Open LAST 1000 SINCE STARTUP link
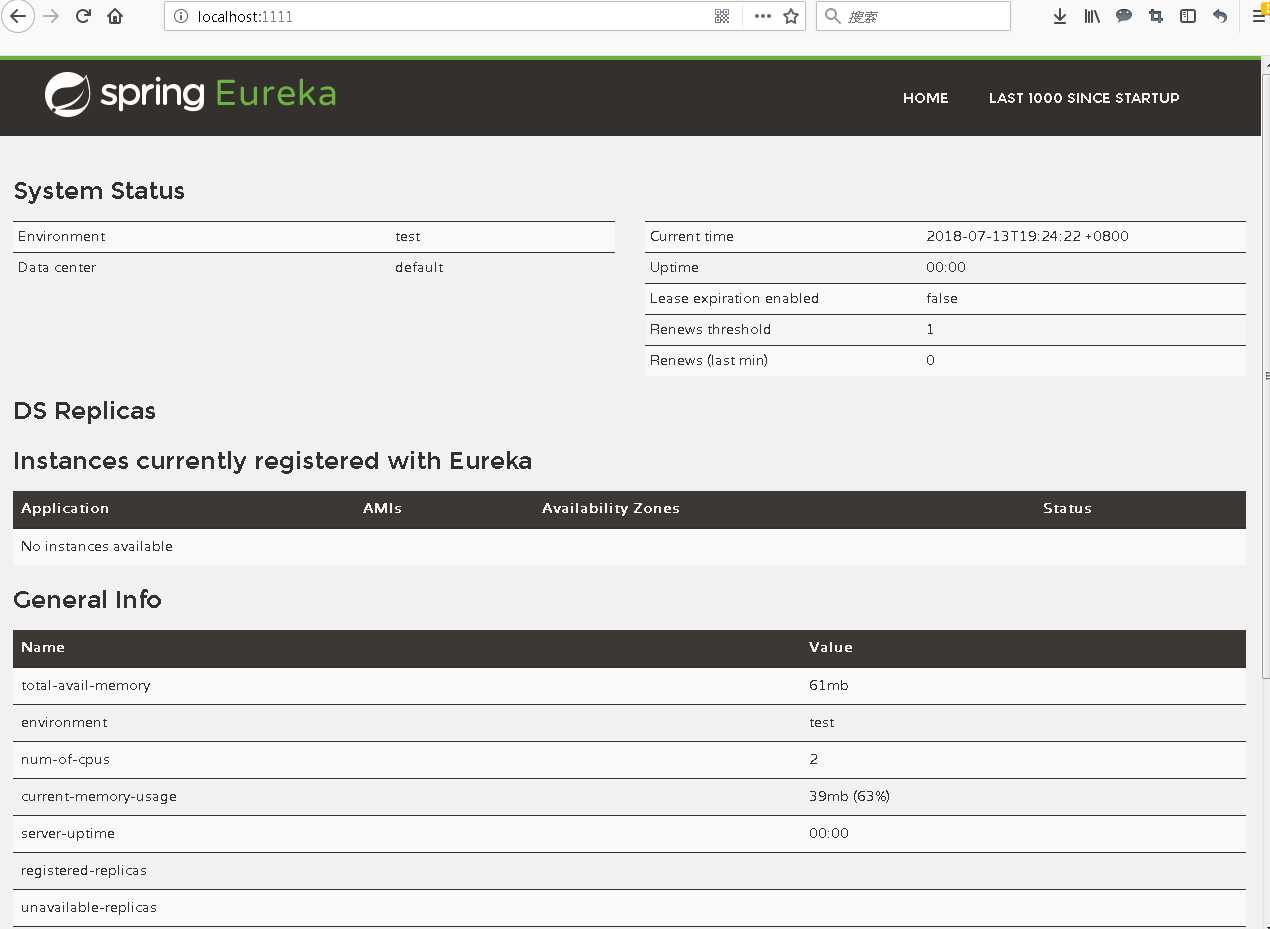This screenshot has height=929, width=1270. click(1084, 98)
